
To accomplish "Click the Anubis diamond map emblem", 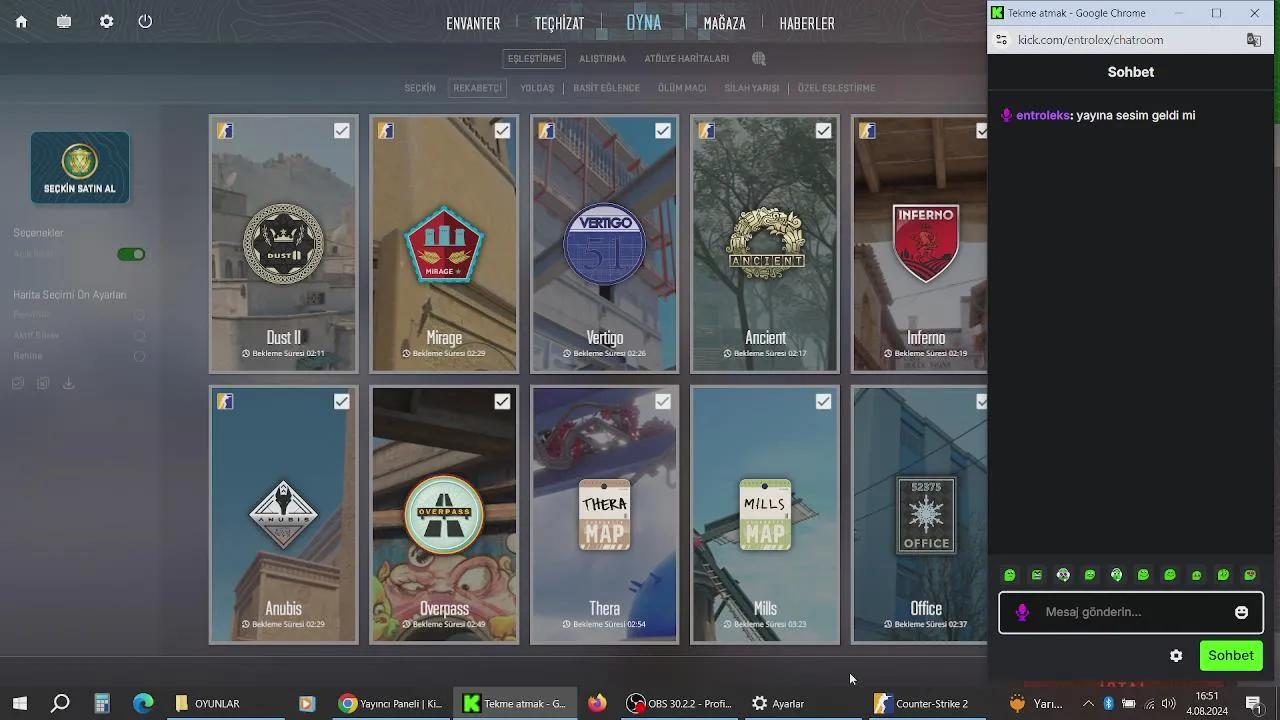I will point(283,515).
